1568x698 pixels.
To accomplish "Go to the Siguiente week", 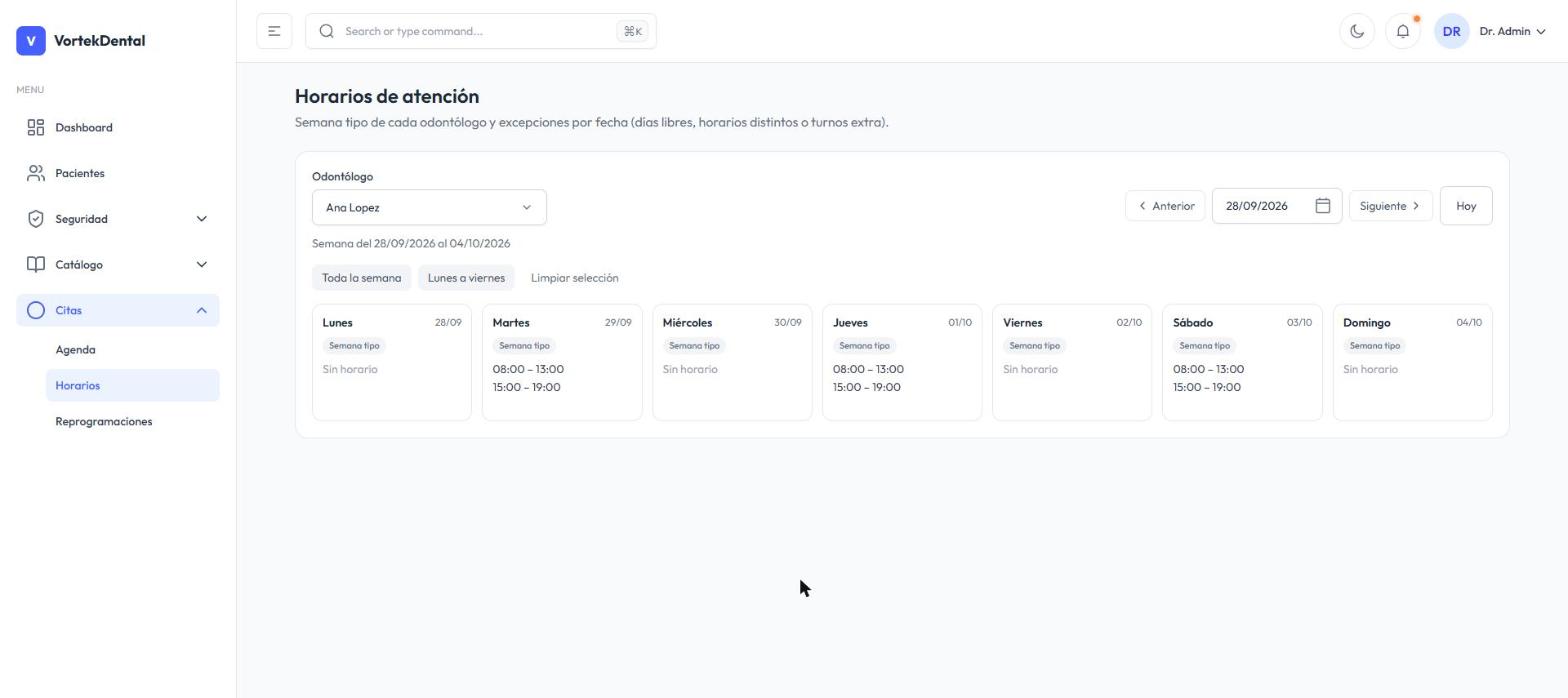I will click(1390, 206).
